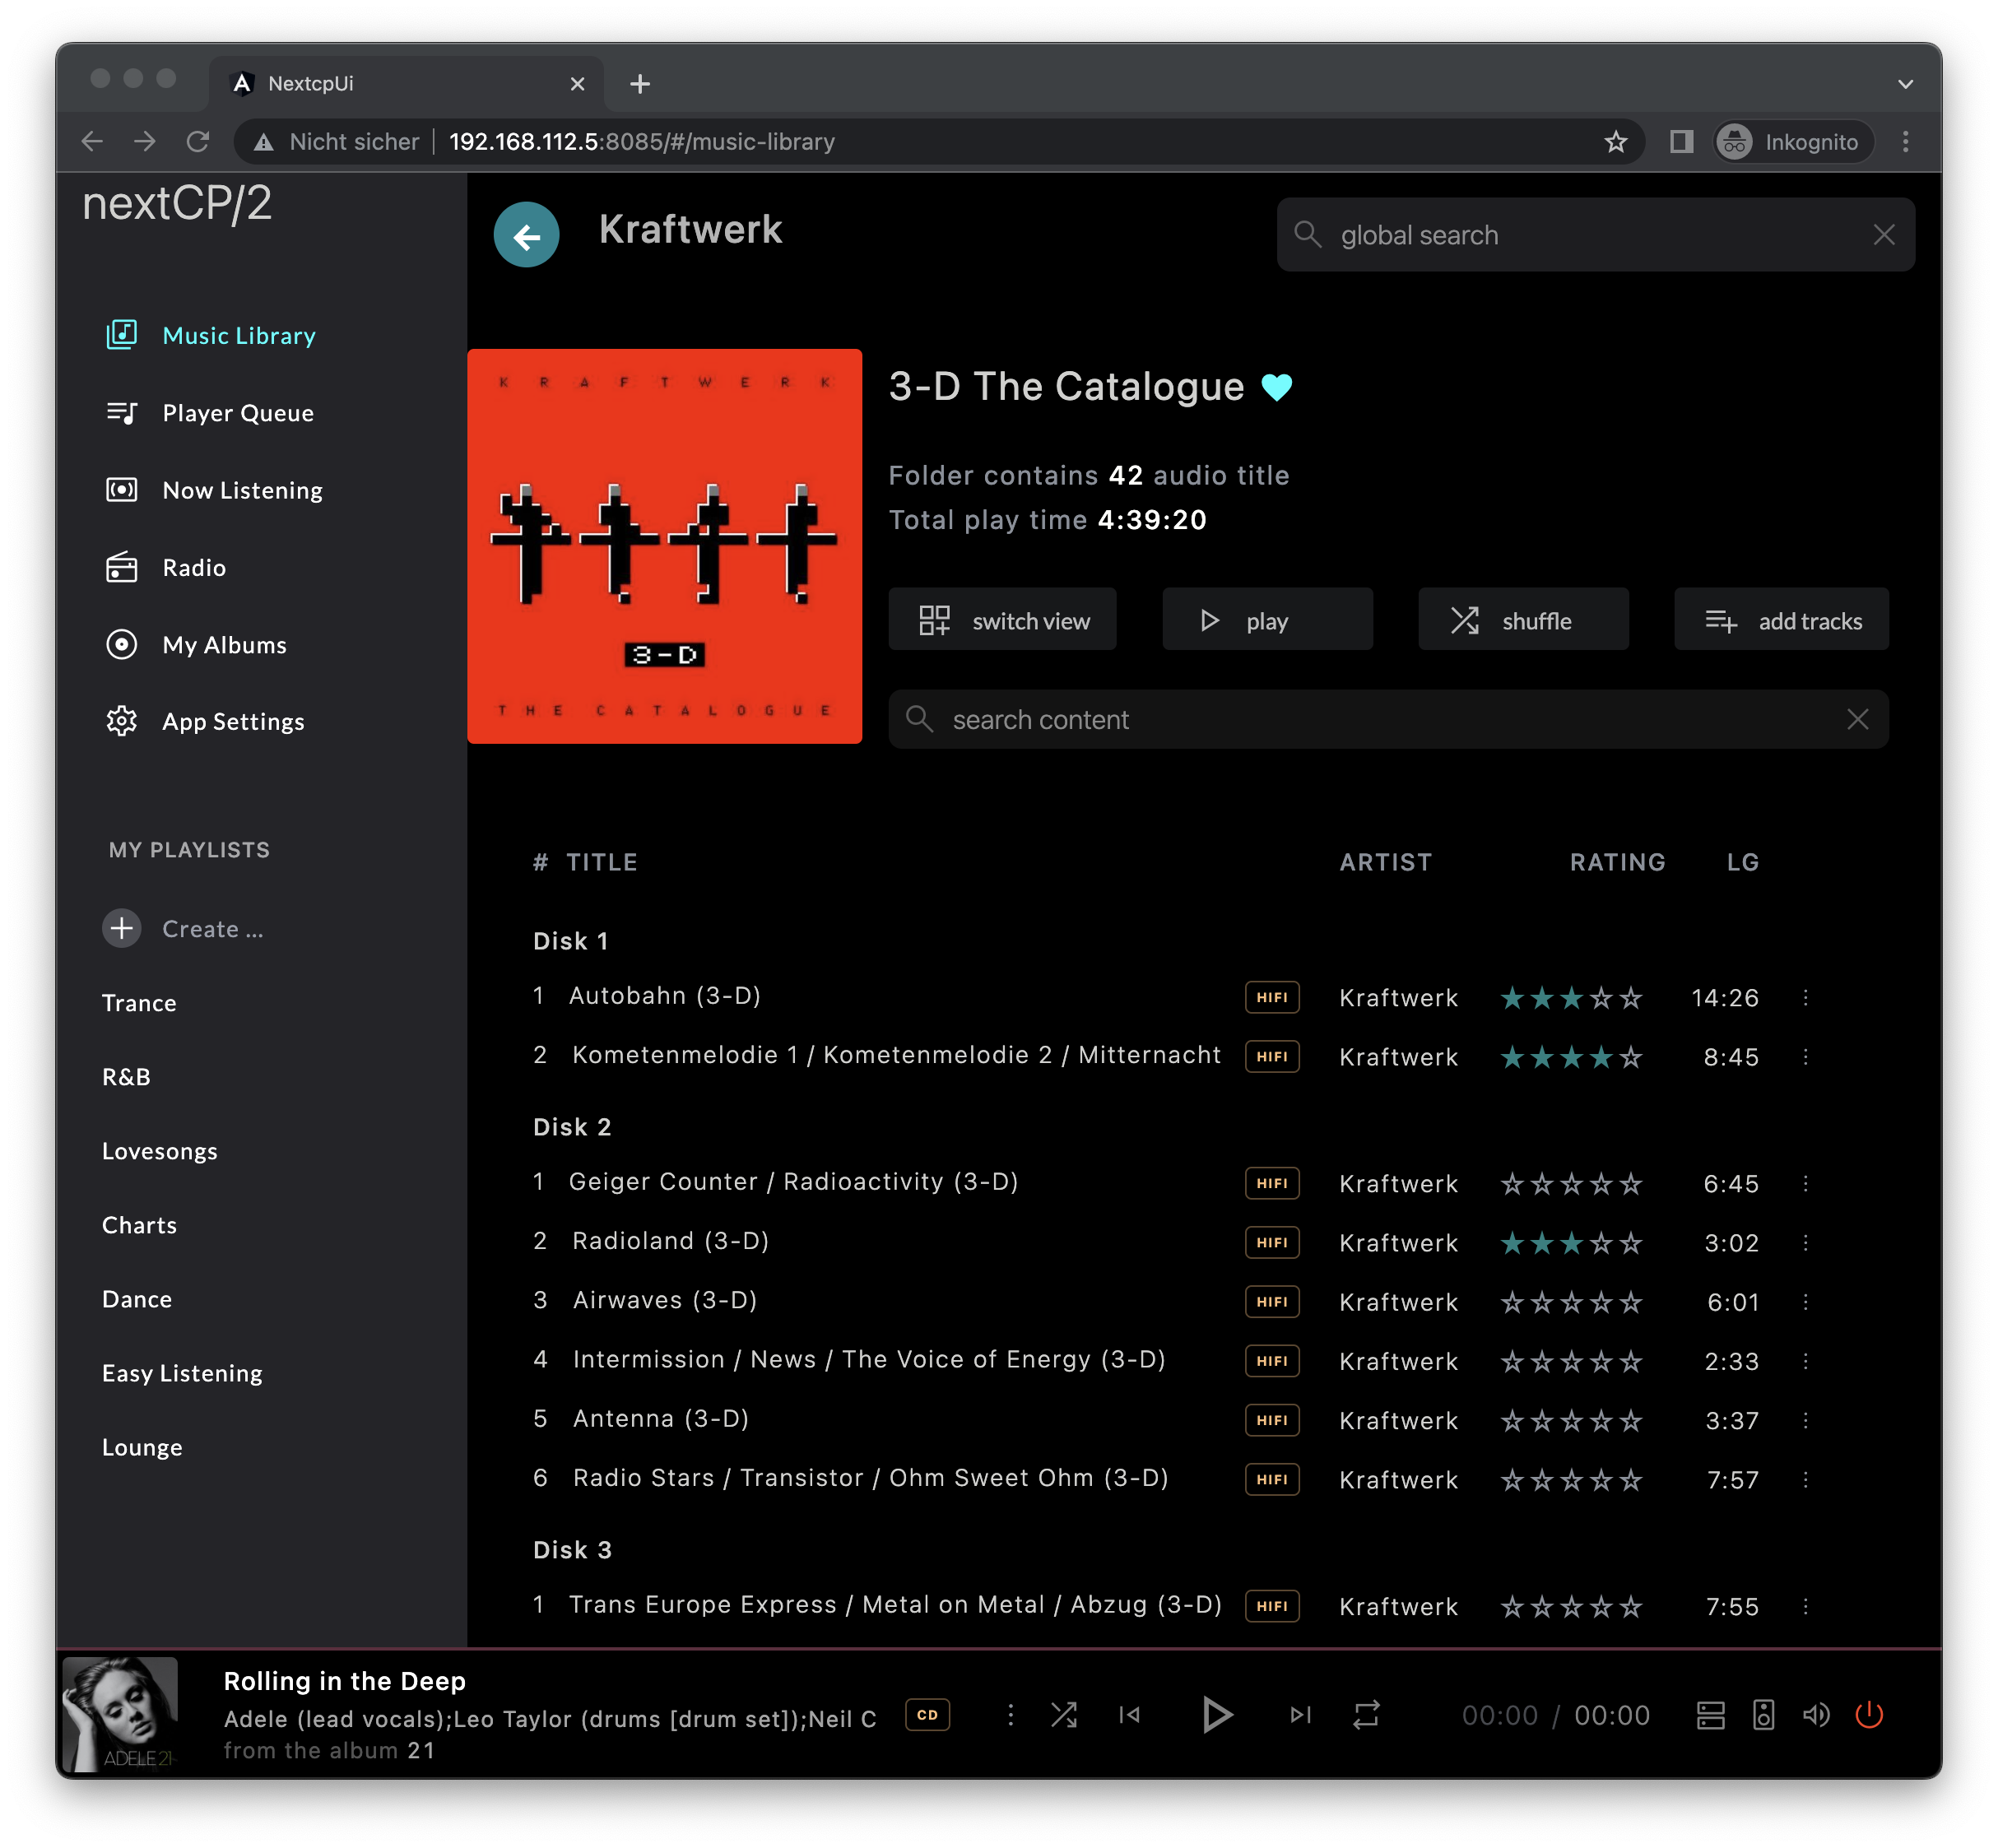Image resolution: width=1998 pixels, height=1848 pixels.
Task: Open the Chrome three-dot menu
Action: [x=1905, y=141]
